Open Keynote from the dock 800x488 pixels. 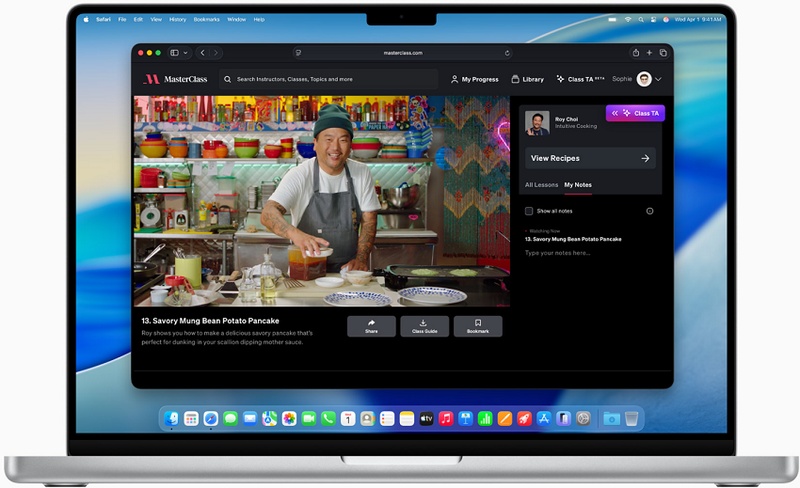[x=465, y=419]
